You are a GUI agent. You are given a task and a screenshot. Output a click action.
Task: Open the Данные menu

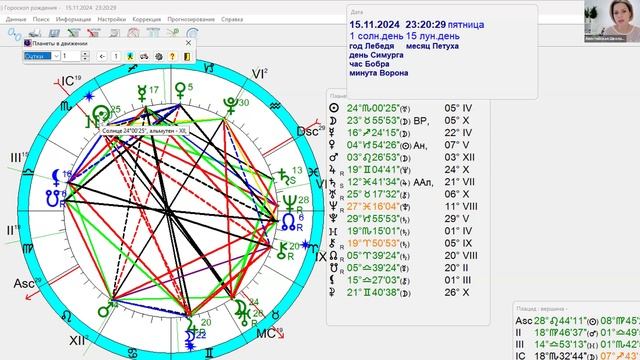(x=16, y=19)
